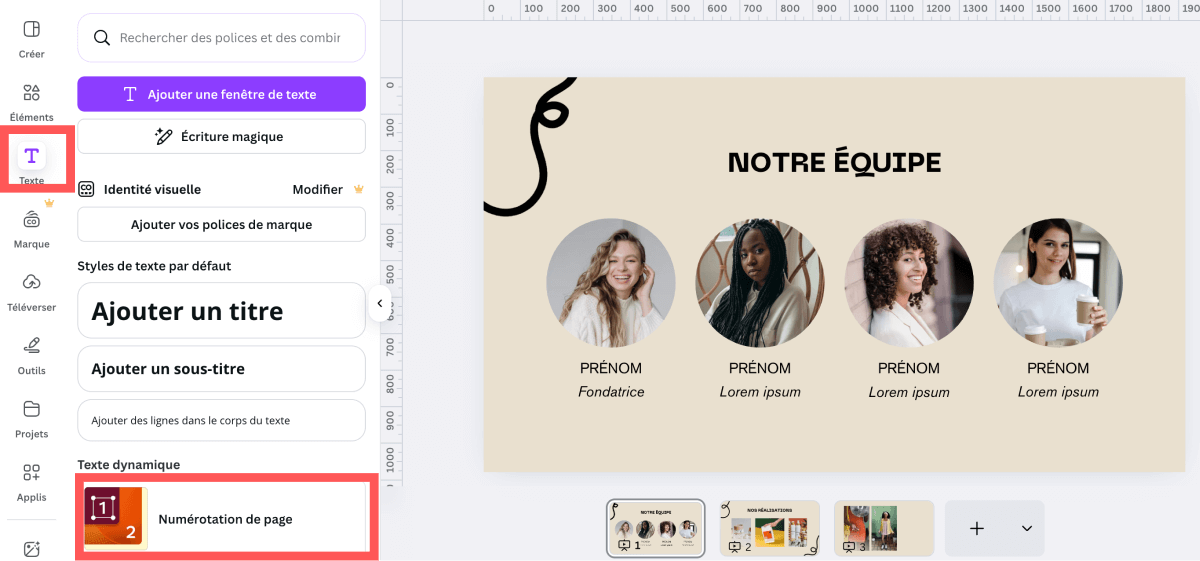The width and height of the screenshot is (1200, 561).
Task: Click Ajouter vos polices de marque
Action: pos(221,225)
